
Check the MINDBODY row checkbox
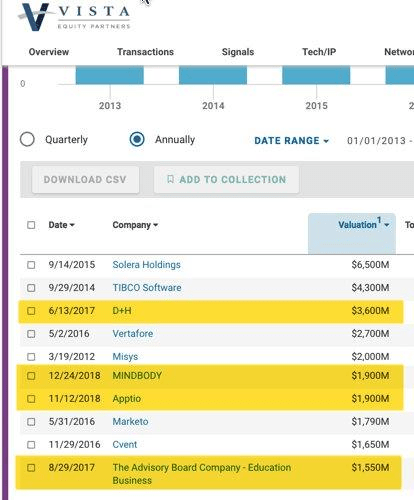click(31, 376)
